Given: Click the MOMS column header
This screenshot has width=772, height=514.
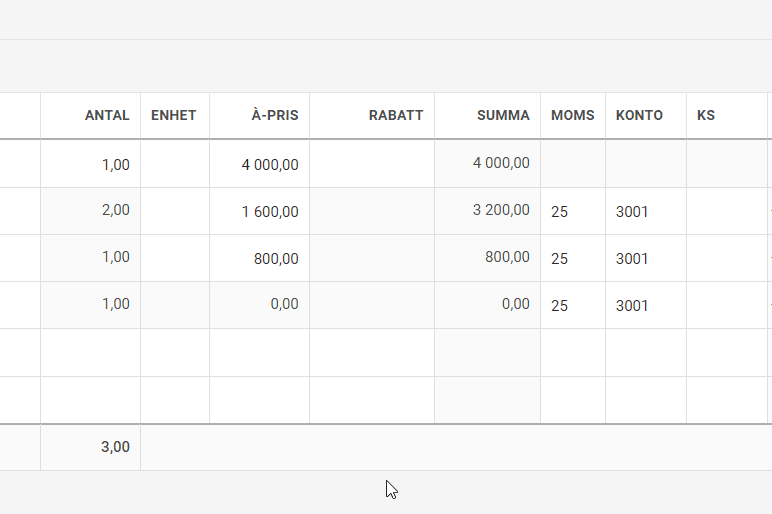Looking at the screenshot, I should pos(573,115).
